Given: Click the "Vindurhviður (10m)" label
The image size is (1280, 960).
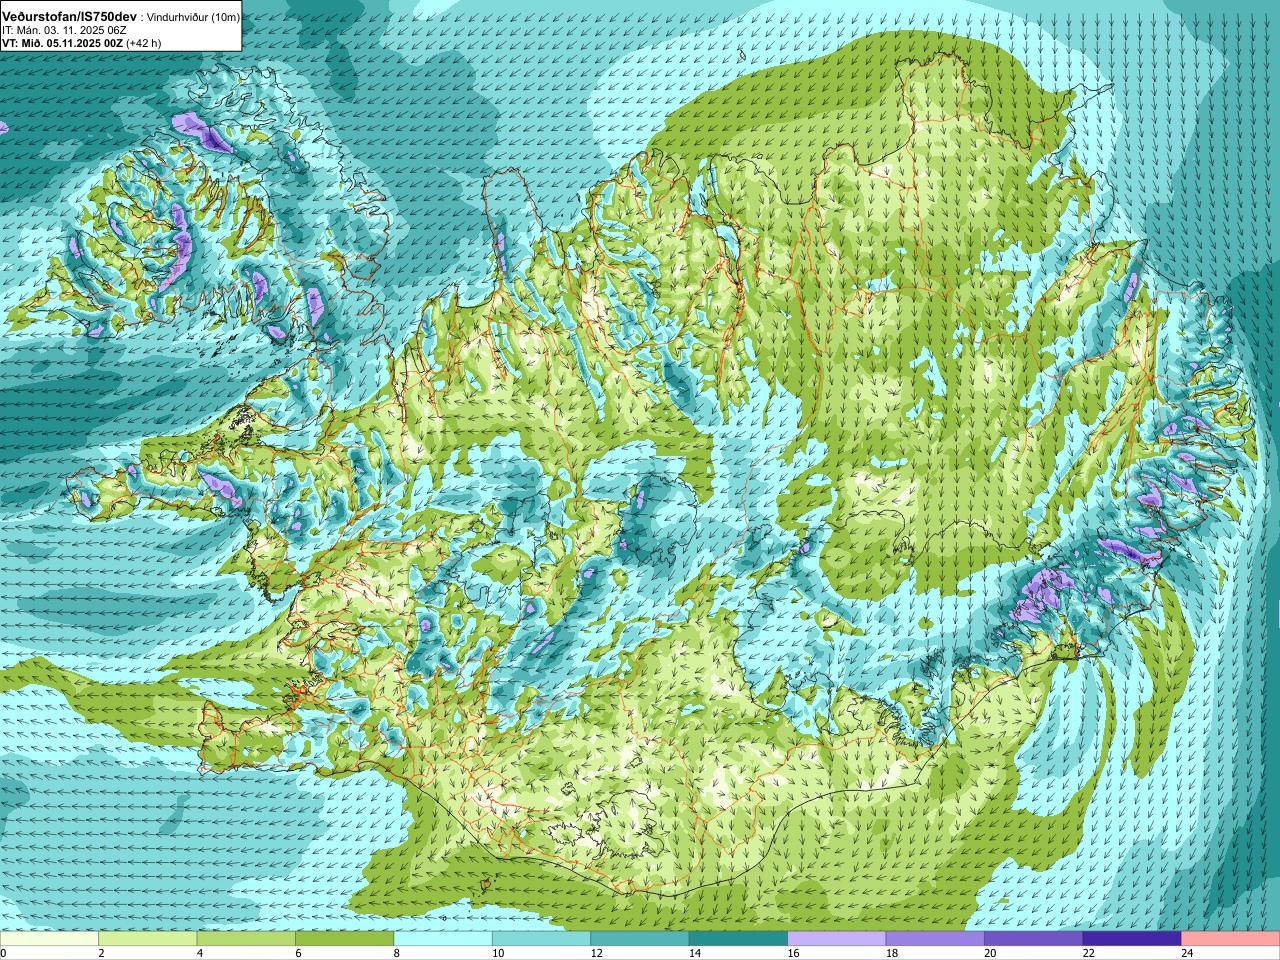Looking at the screenshot, I should point(194,17).
